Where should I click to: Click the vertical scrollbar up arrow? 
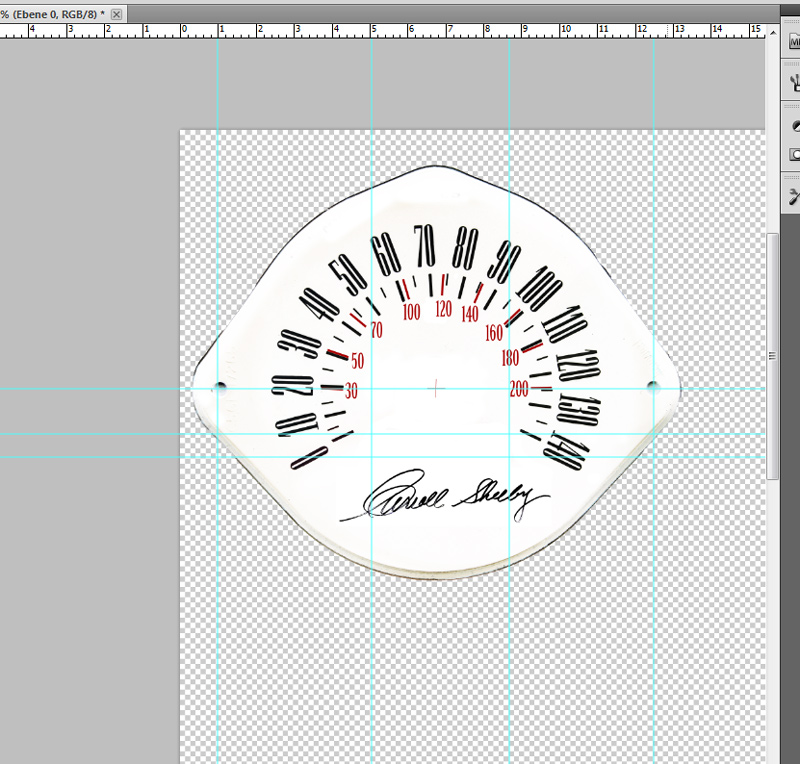[772, 33]
